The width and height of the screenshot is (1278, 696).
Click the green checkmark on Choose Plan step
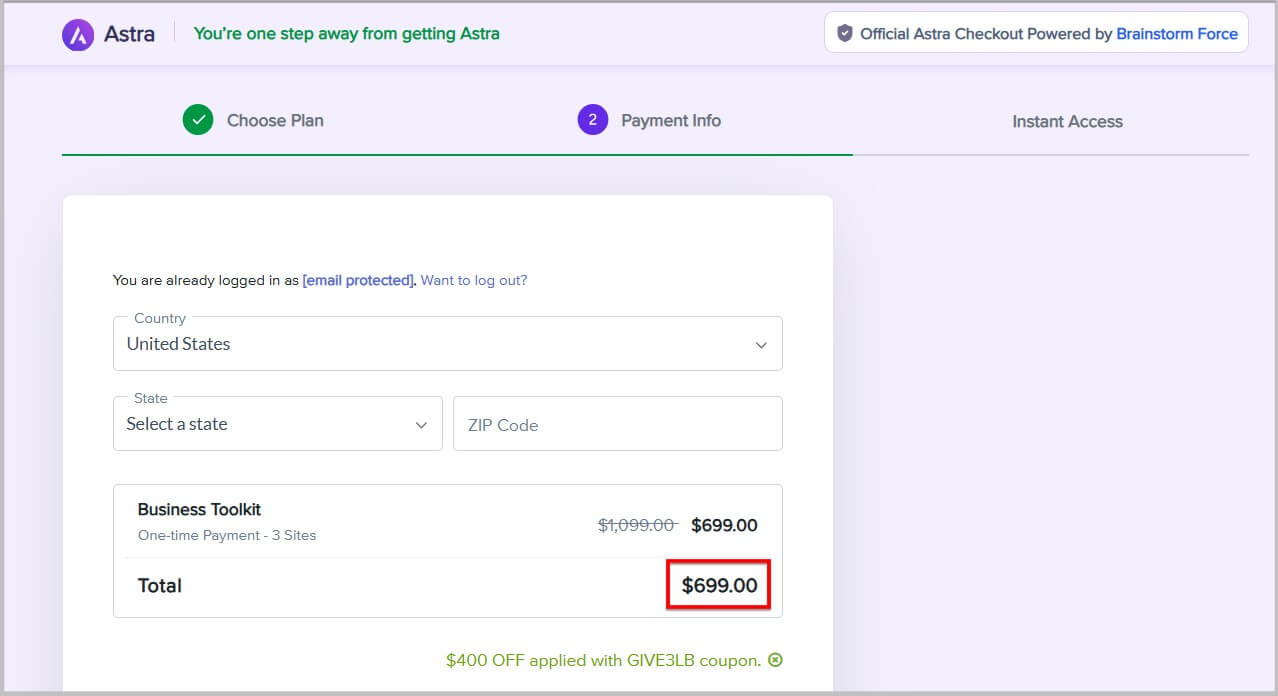[x=197, y=119]
